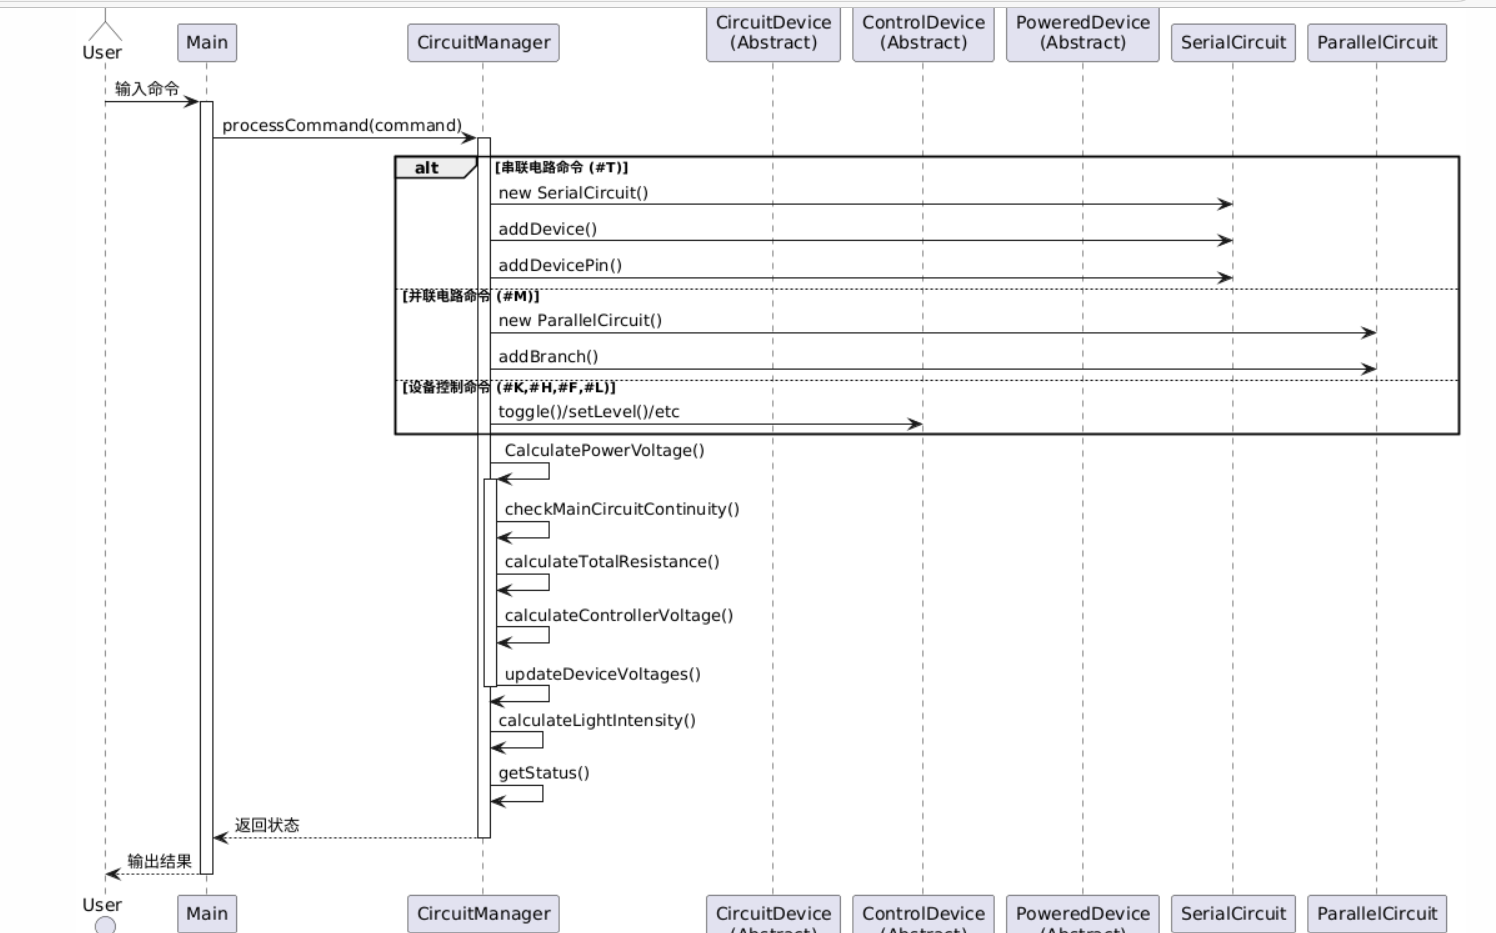Viewport: 1496px width, 933px height.
Task: Select the checkMainCircuitContinuity() self-call label
Action: click(x=622, y=509)
